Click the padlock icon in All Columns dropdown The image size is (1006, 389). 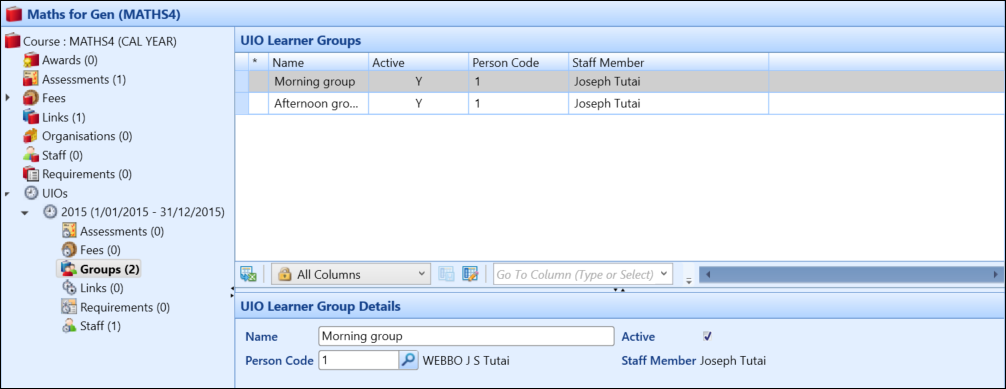coord(284,274)
